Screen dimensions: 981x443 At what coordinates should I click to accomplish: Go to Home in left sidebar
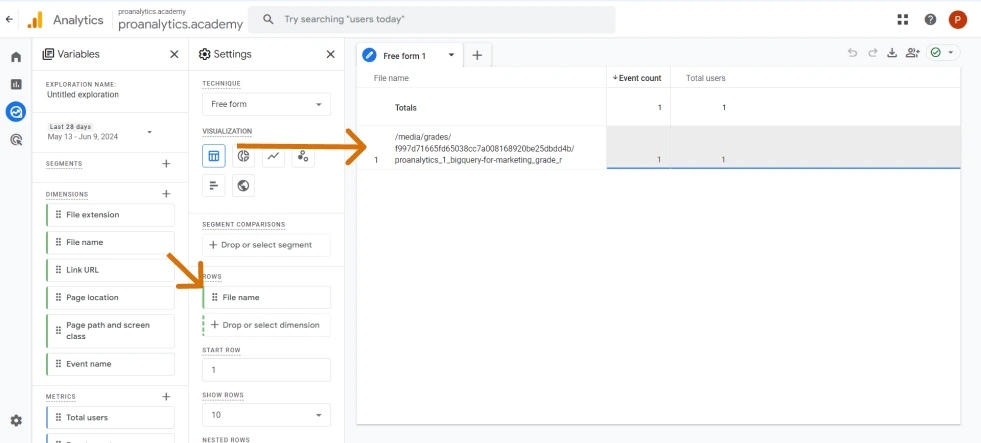[16, 57]
